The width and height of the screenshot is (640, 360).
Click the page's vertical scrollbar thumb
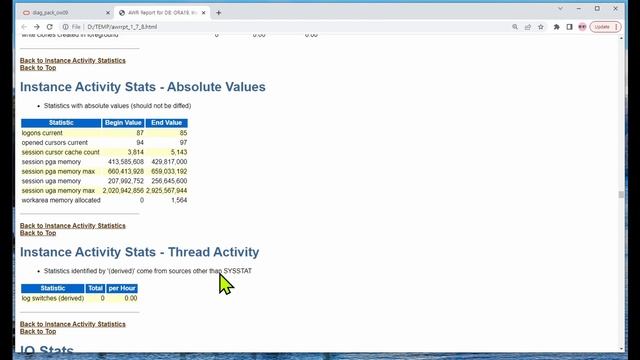[x=621, y=195]
